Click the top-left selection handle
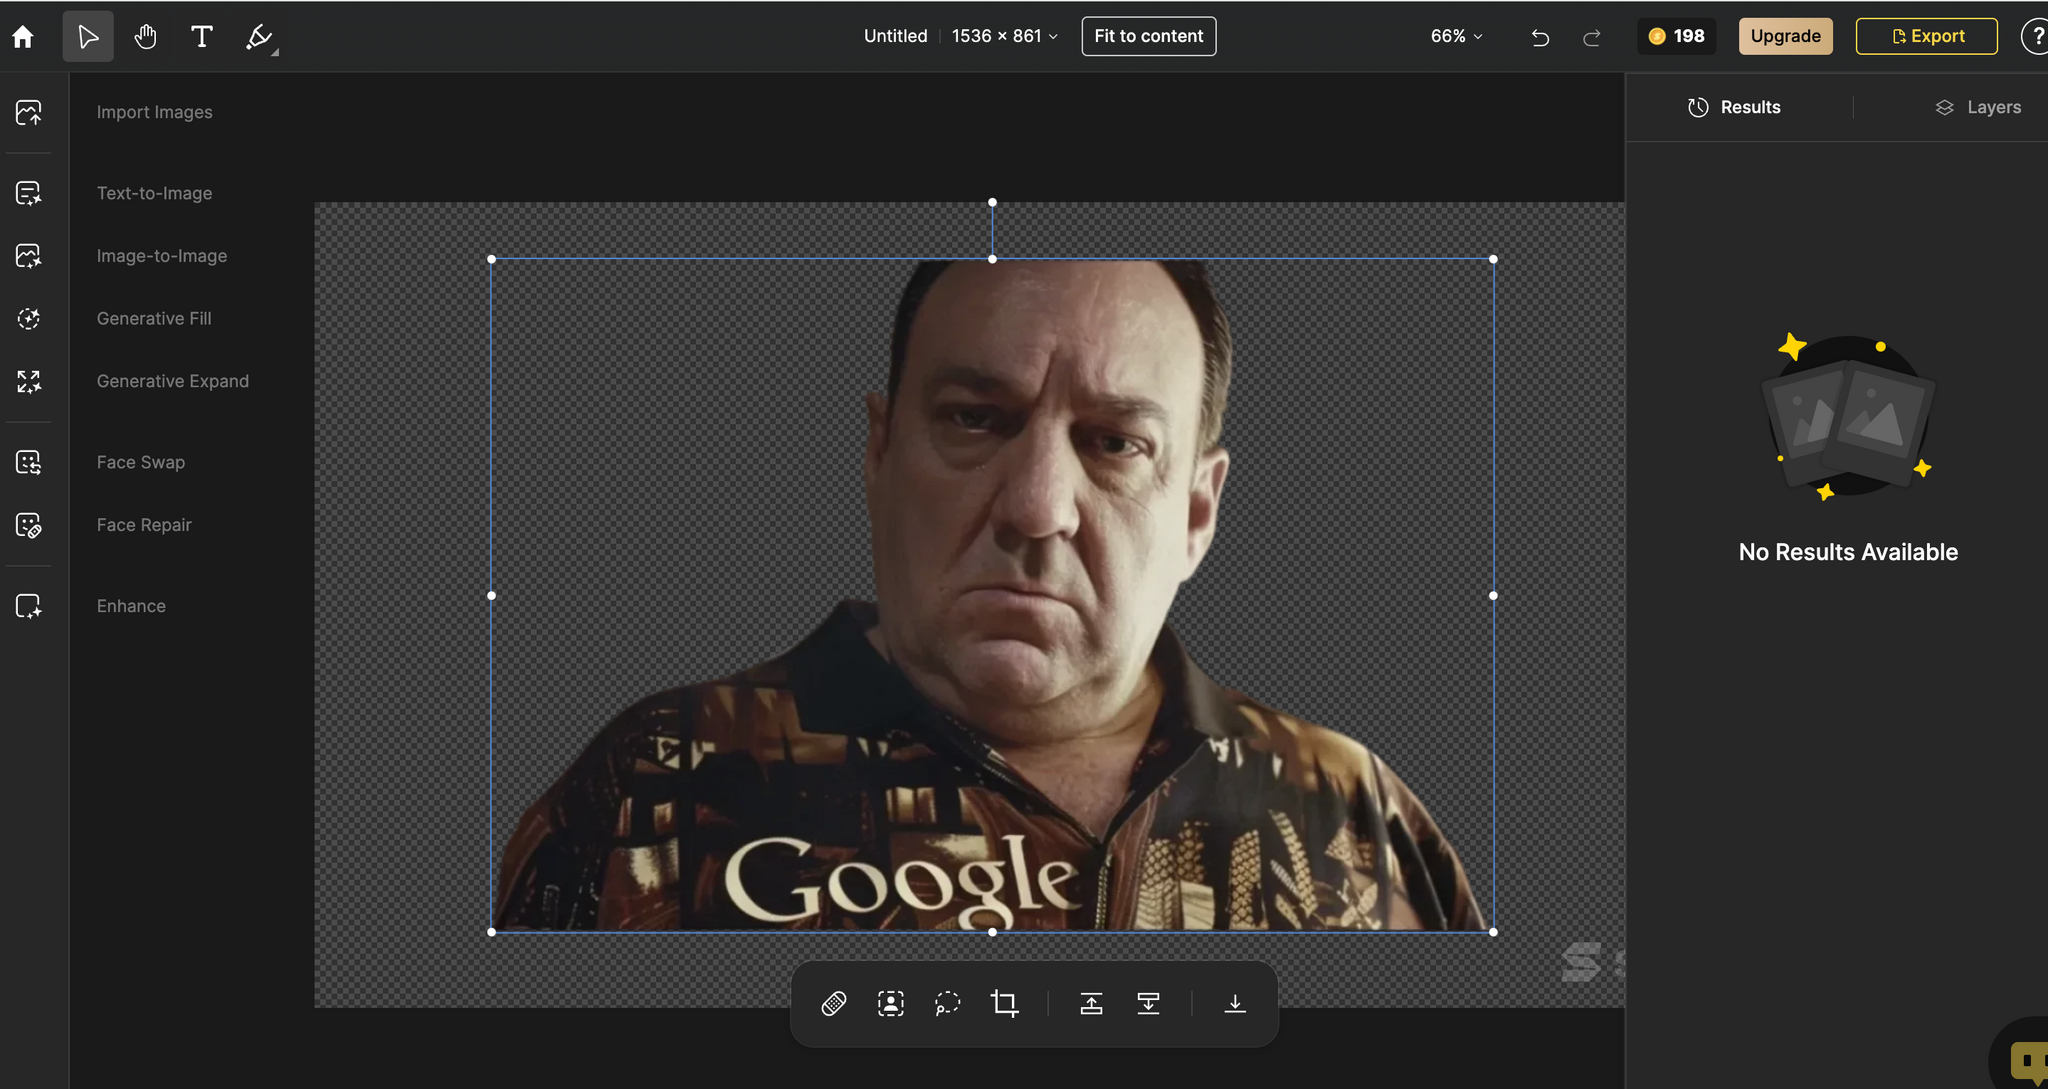The height and width of the screenshot is (1089, 2048). click(x=491, y=259)
